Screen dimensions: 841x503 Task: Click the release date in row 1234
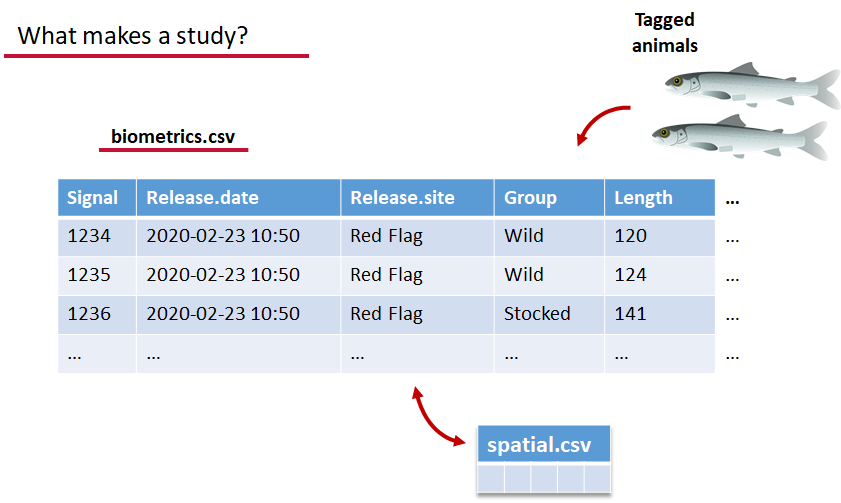[x=239, y=236]
